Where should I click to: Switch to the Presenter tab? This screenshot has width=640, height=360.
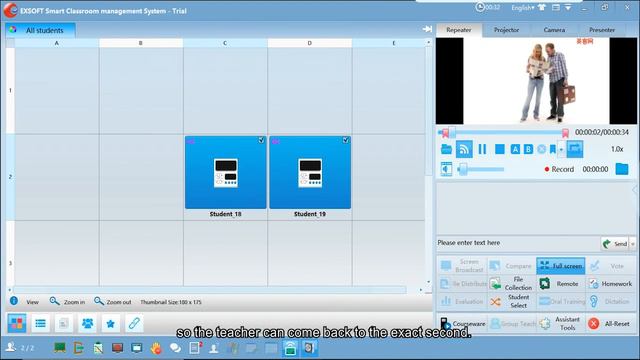pos(602,30)
